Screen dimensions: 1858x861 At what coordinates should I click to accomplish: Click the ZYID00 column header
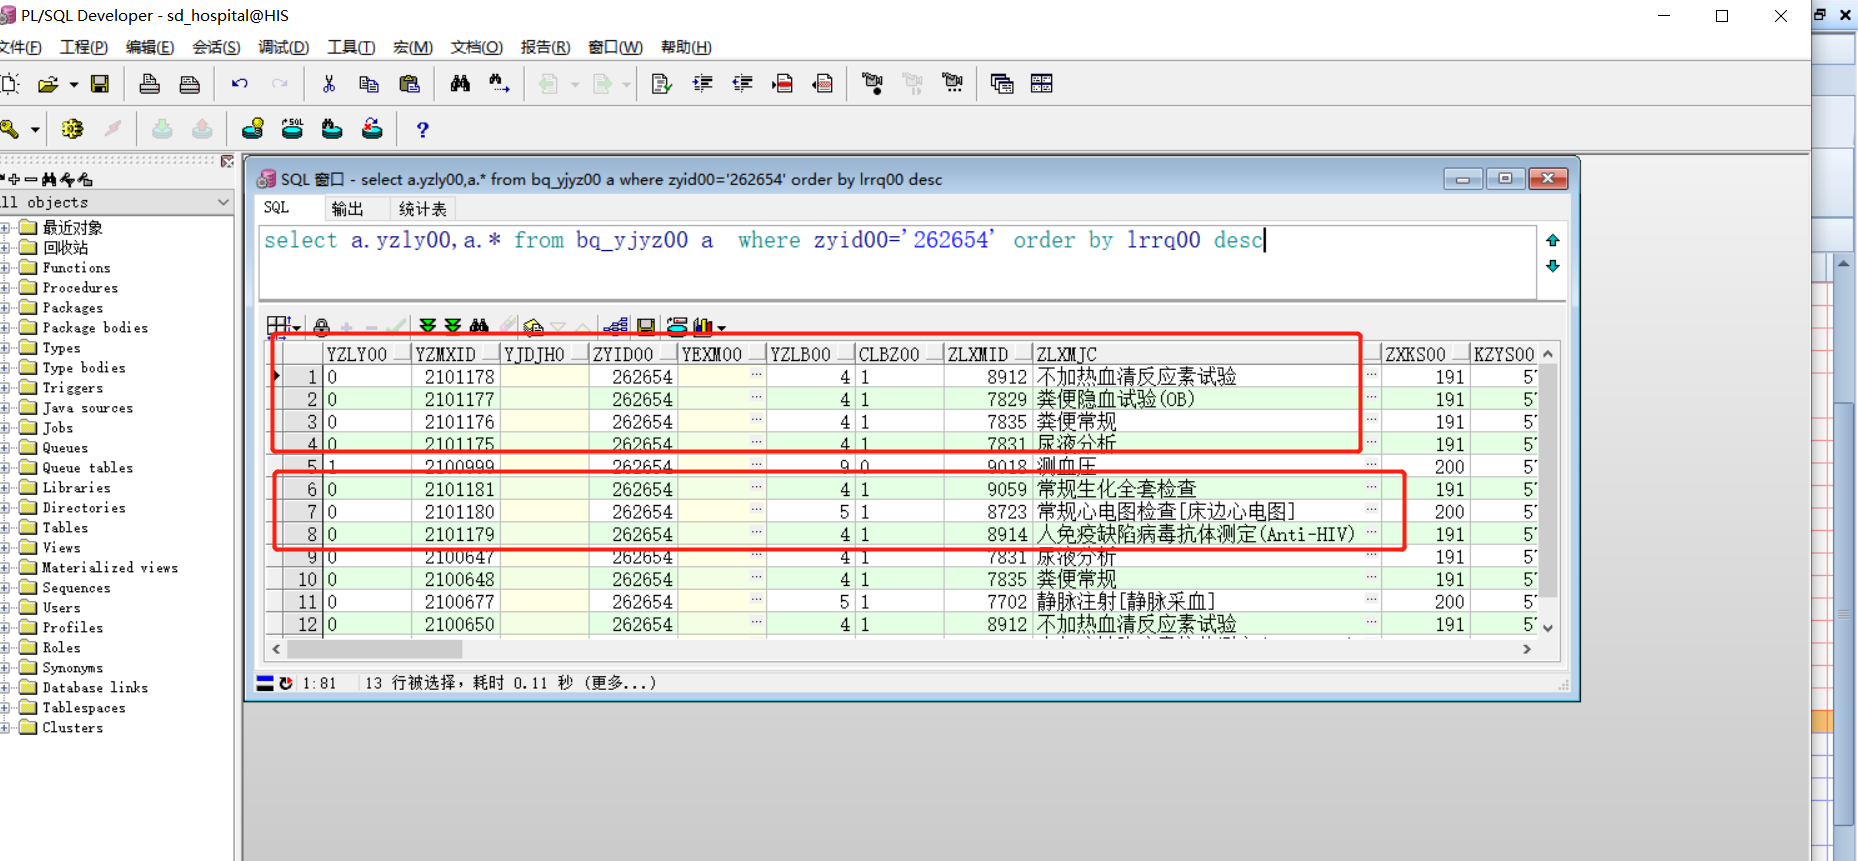click(633, 354)
